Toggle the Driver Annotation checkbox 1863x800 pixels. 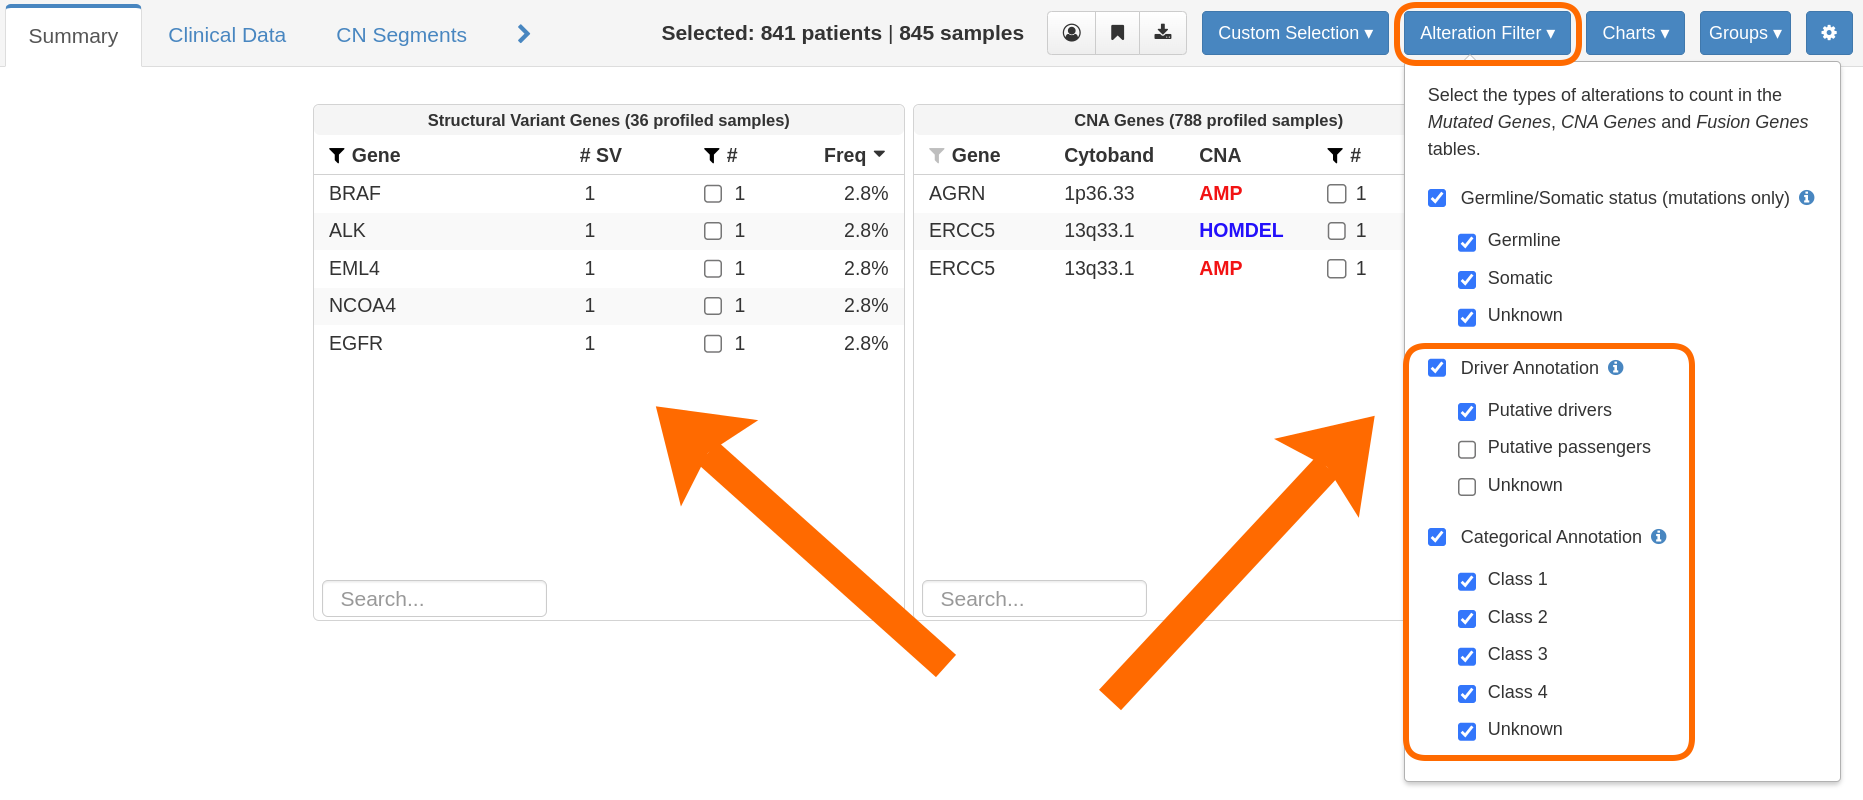pyautogui.click(x=1437, y=368)
